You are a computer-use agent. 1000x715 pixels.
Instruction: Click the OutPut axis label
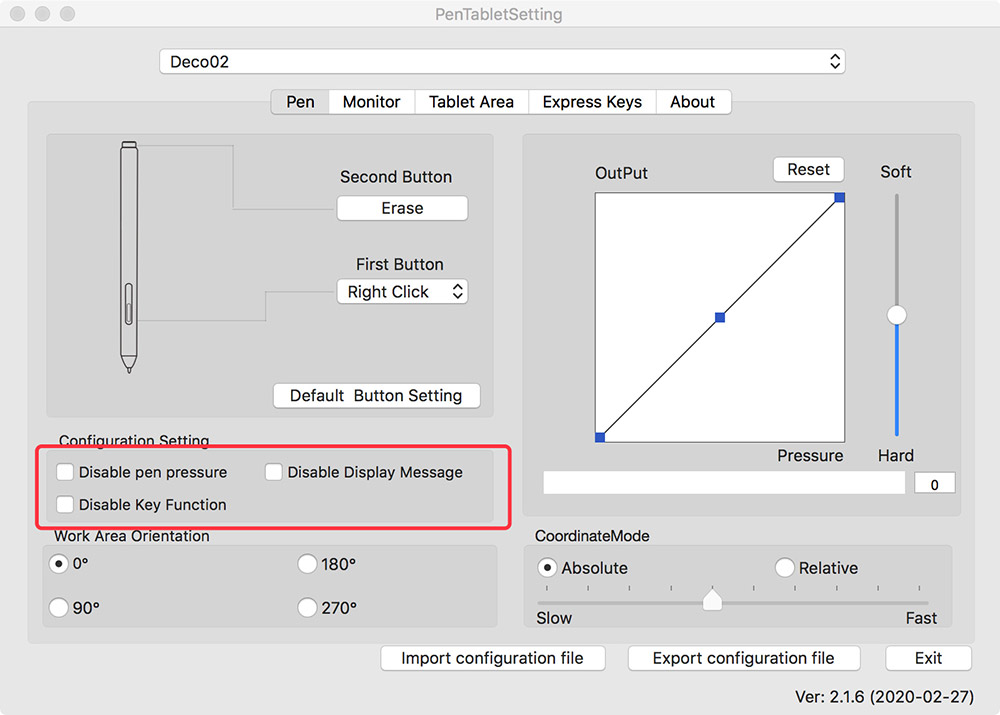click(621, 173)
